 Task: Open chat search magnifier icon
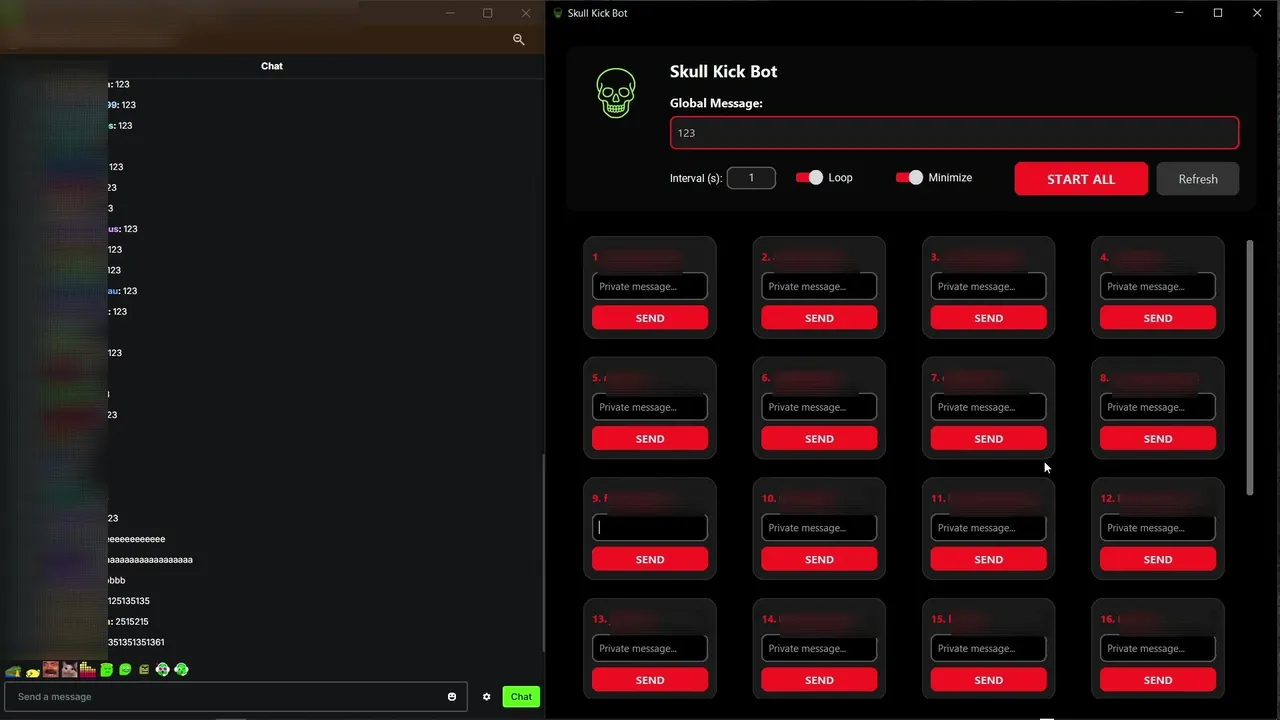[518, 39]
